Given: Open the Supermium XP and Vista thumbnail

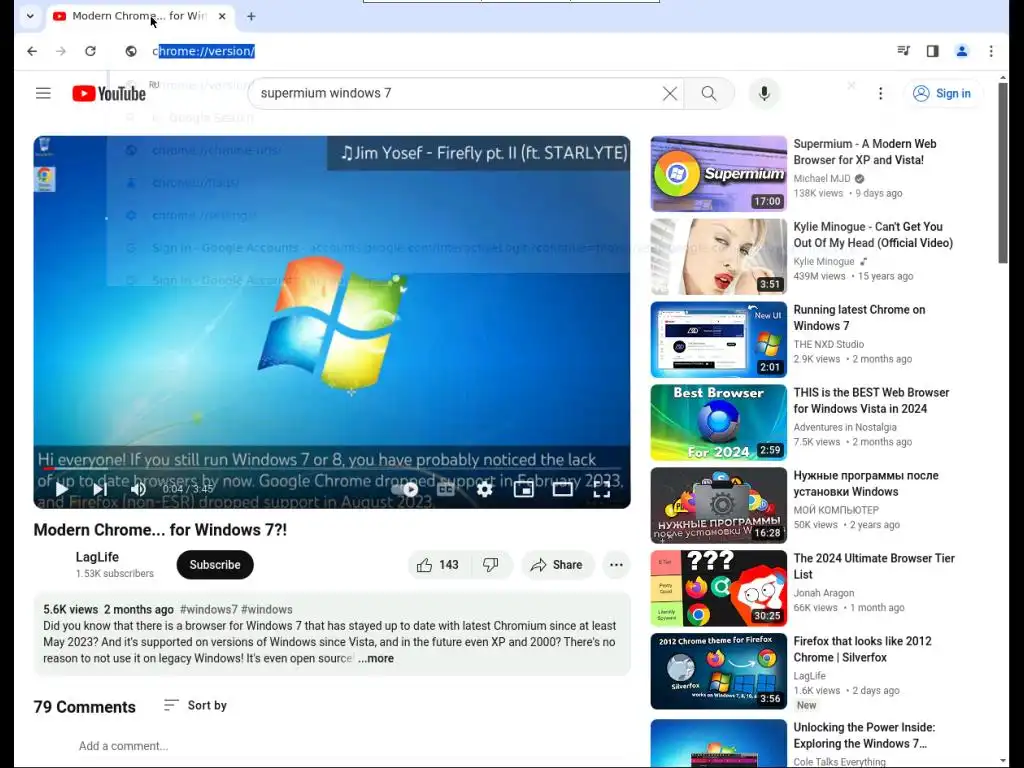Looking at the screenshot, I should [718, 174].
